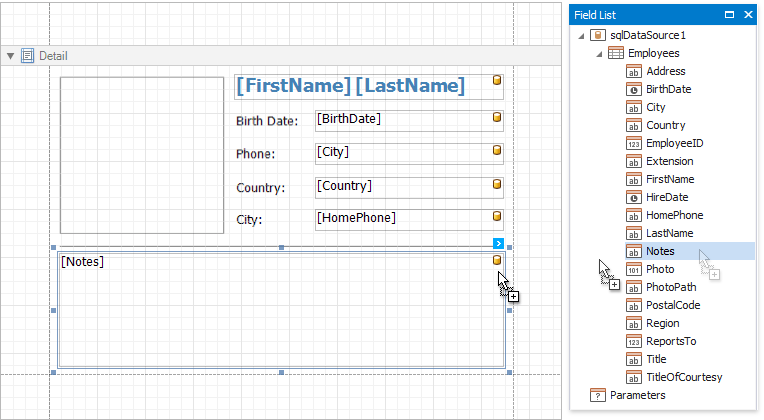Click the Employees table icon
Viewport: 764px width, 420px height.
point(616,53)
